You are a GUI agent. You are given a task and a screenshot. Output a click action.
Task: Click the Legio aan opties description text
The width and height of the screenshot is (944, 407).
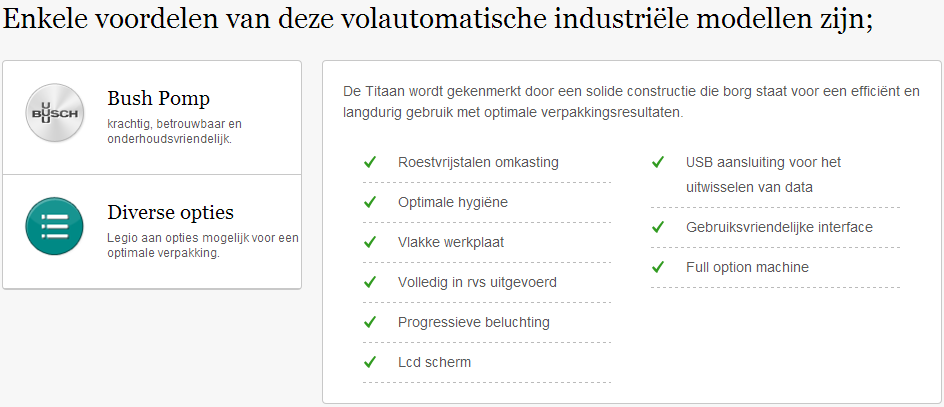click(203, 245)
